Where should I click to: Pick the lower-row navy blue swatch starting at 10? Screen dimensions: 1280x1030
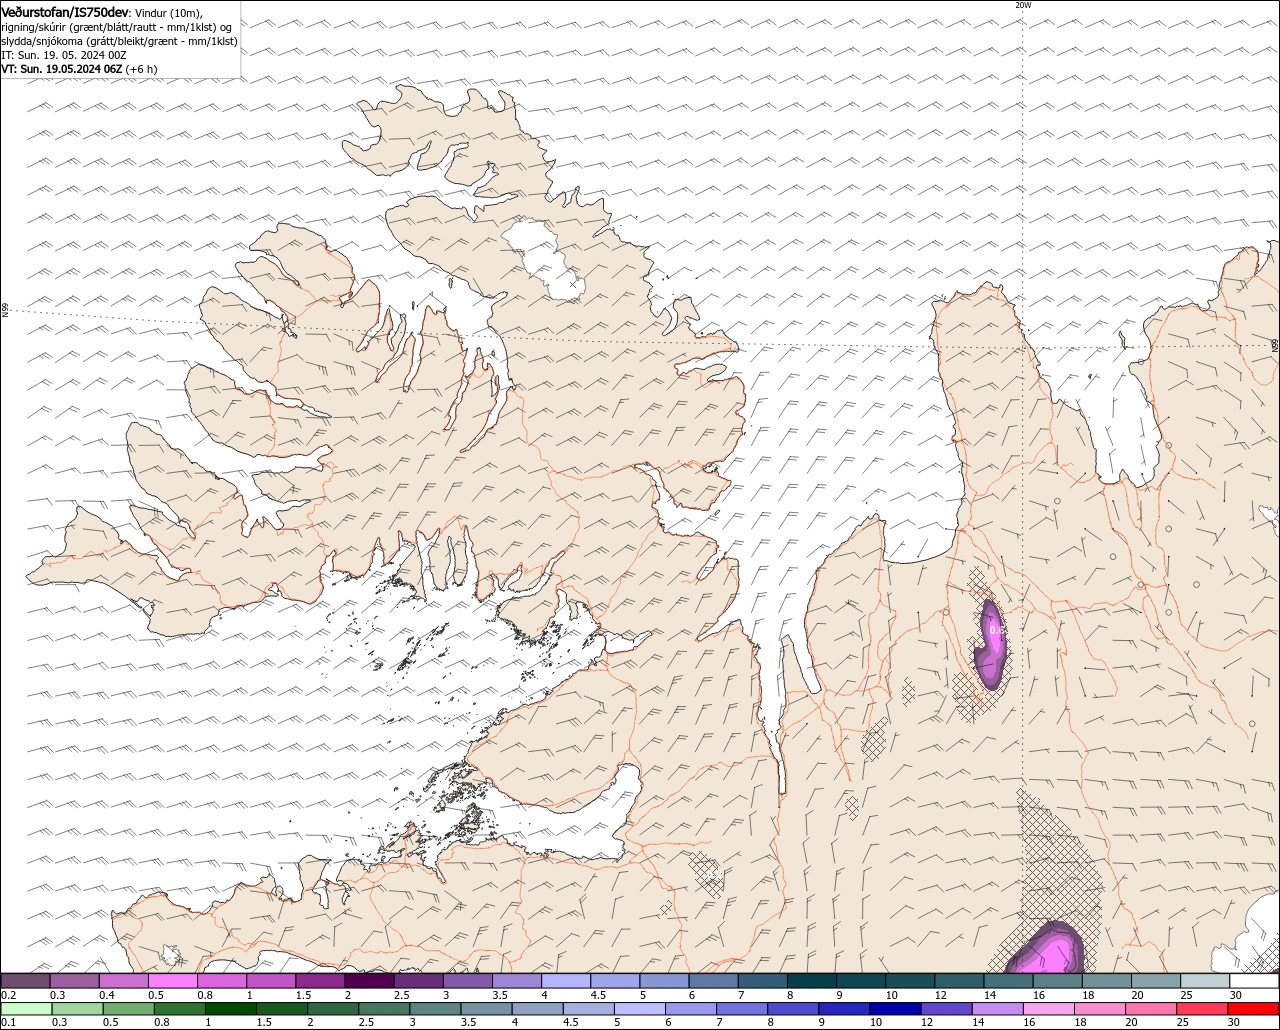click(897, 1008)
